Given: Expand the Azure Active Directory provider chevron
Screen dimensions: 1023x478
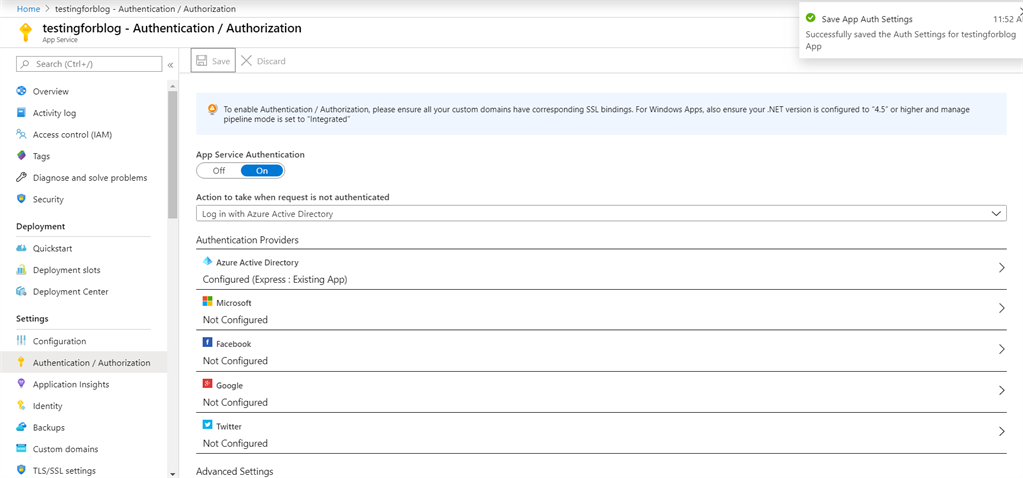Looking at the screenshot, I should 1001,268.
